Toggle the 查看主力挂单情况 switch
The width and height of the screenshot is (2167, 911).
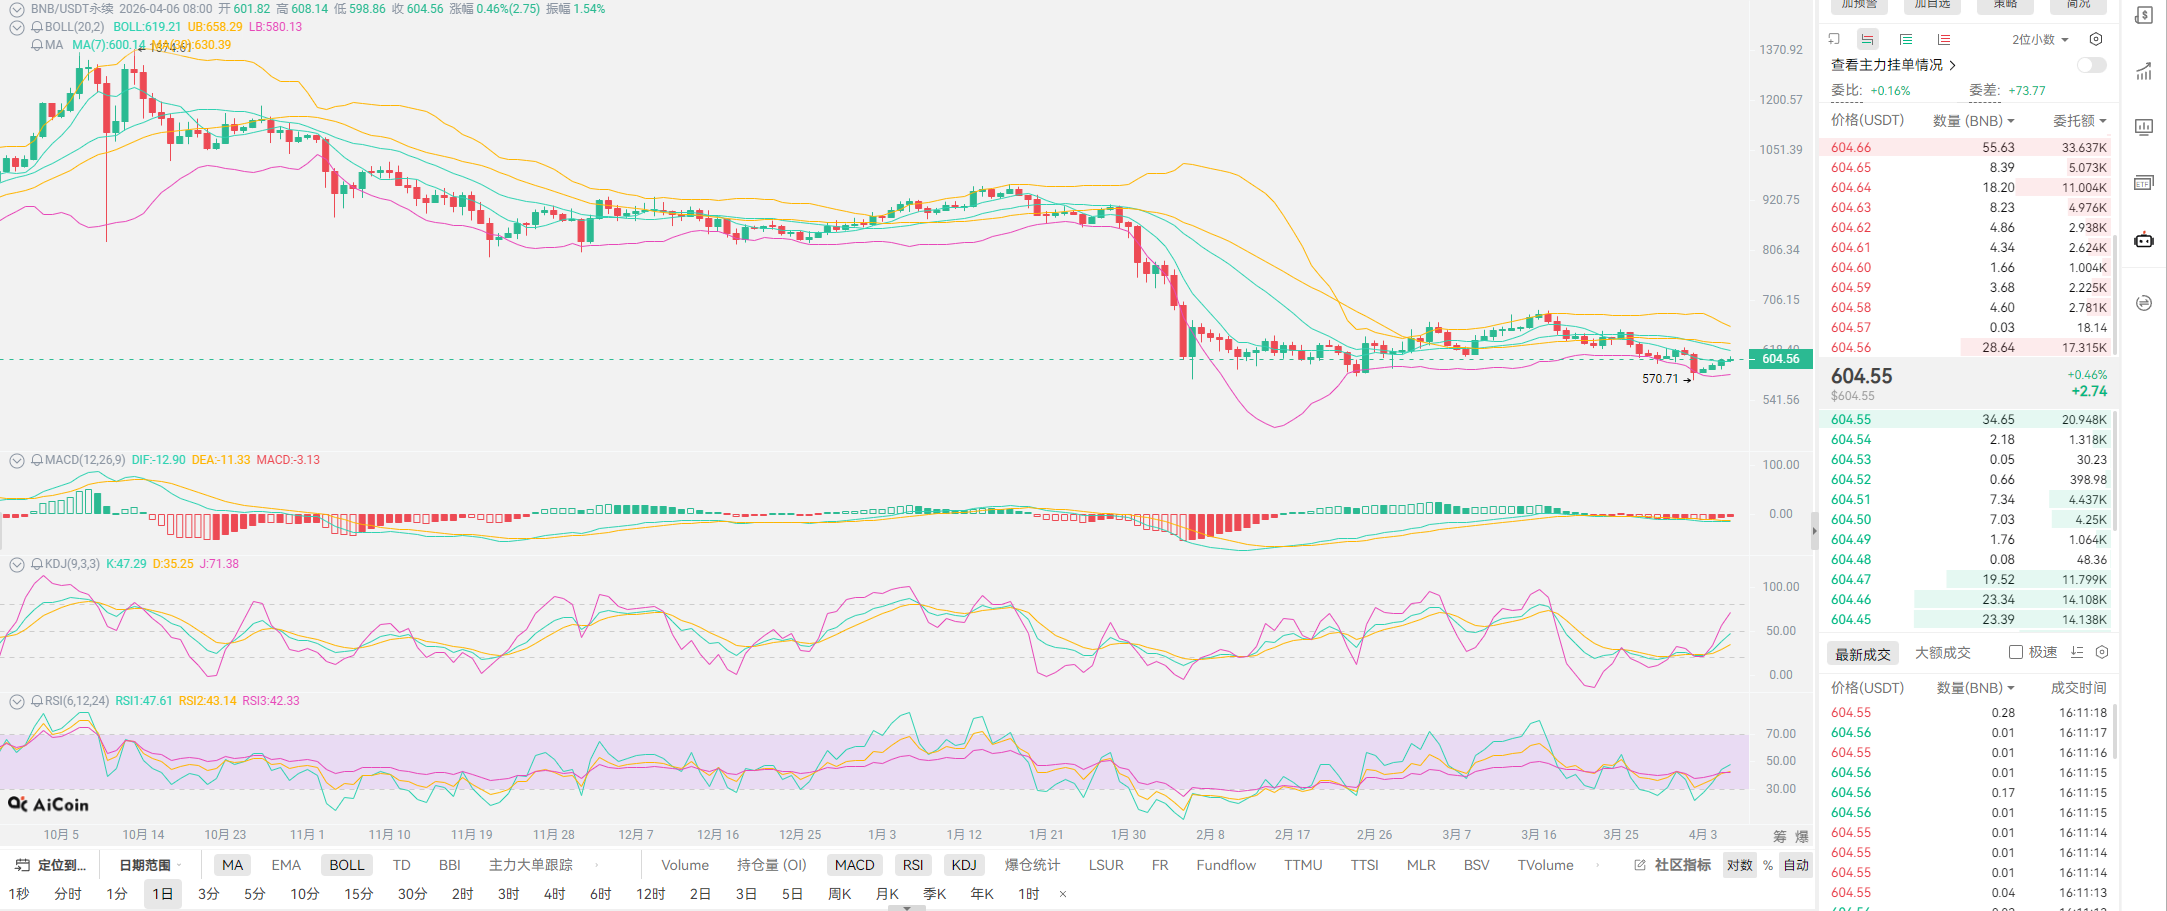pos(2091,65)
